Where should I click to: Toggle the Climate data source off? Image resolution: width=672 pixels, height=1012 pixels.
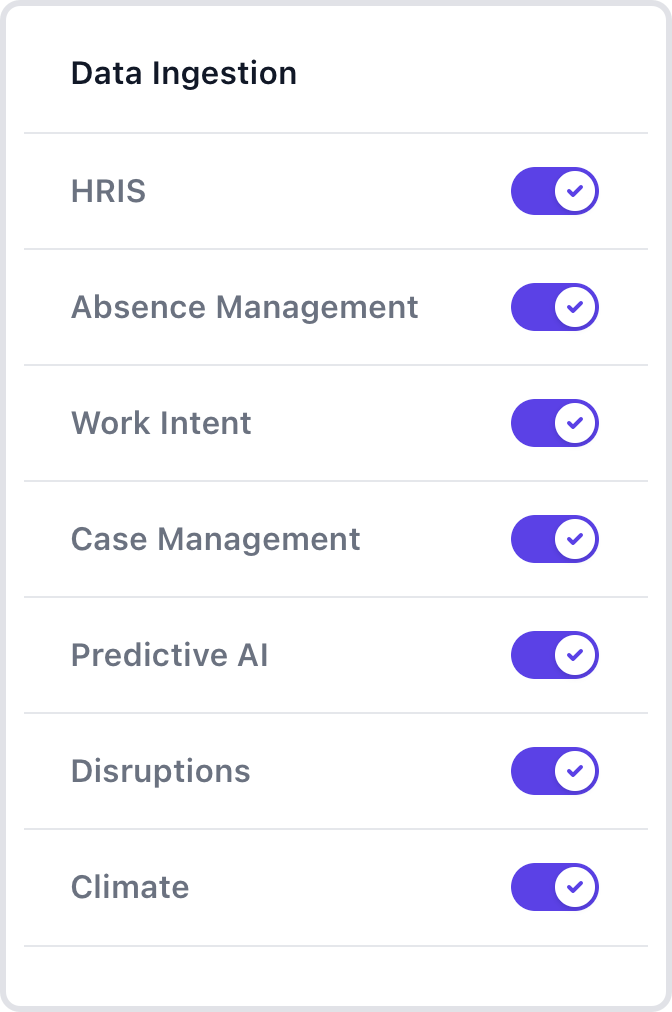[x=554, y=887]
